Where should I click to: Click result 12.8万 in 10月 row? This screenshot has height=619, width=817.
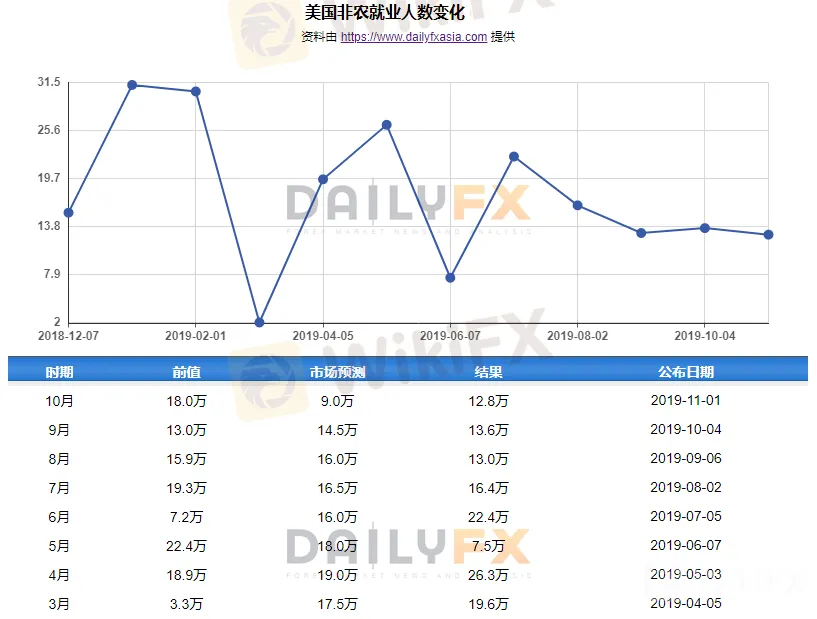[x=488, y=401]
